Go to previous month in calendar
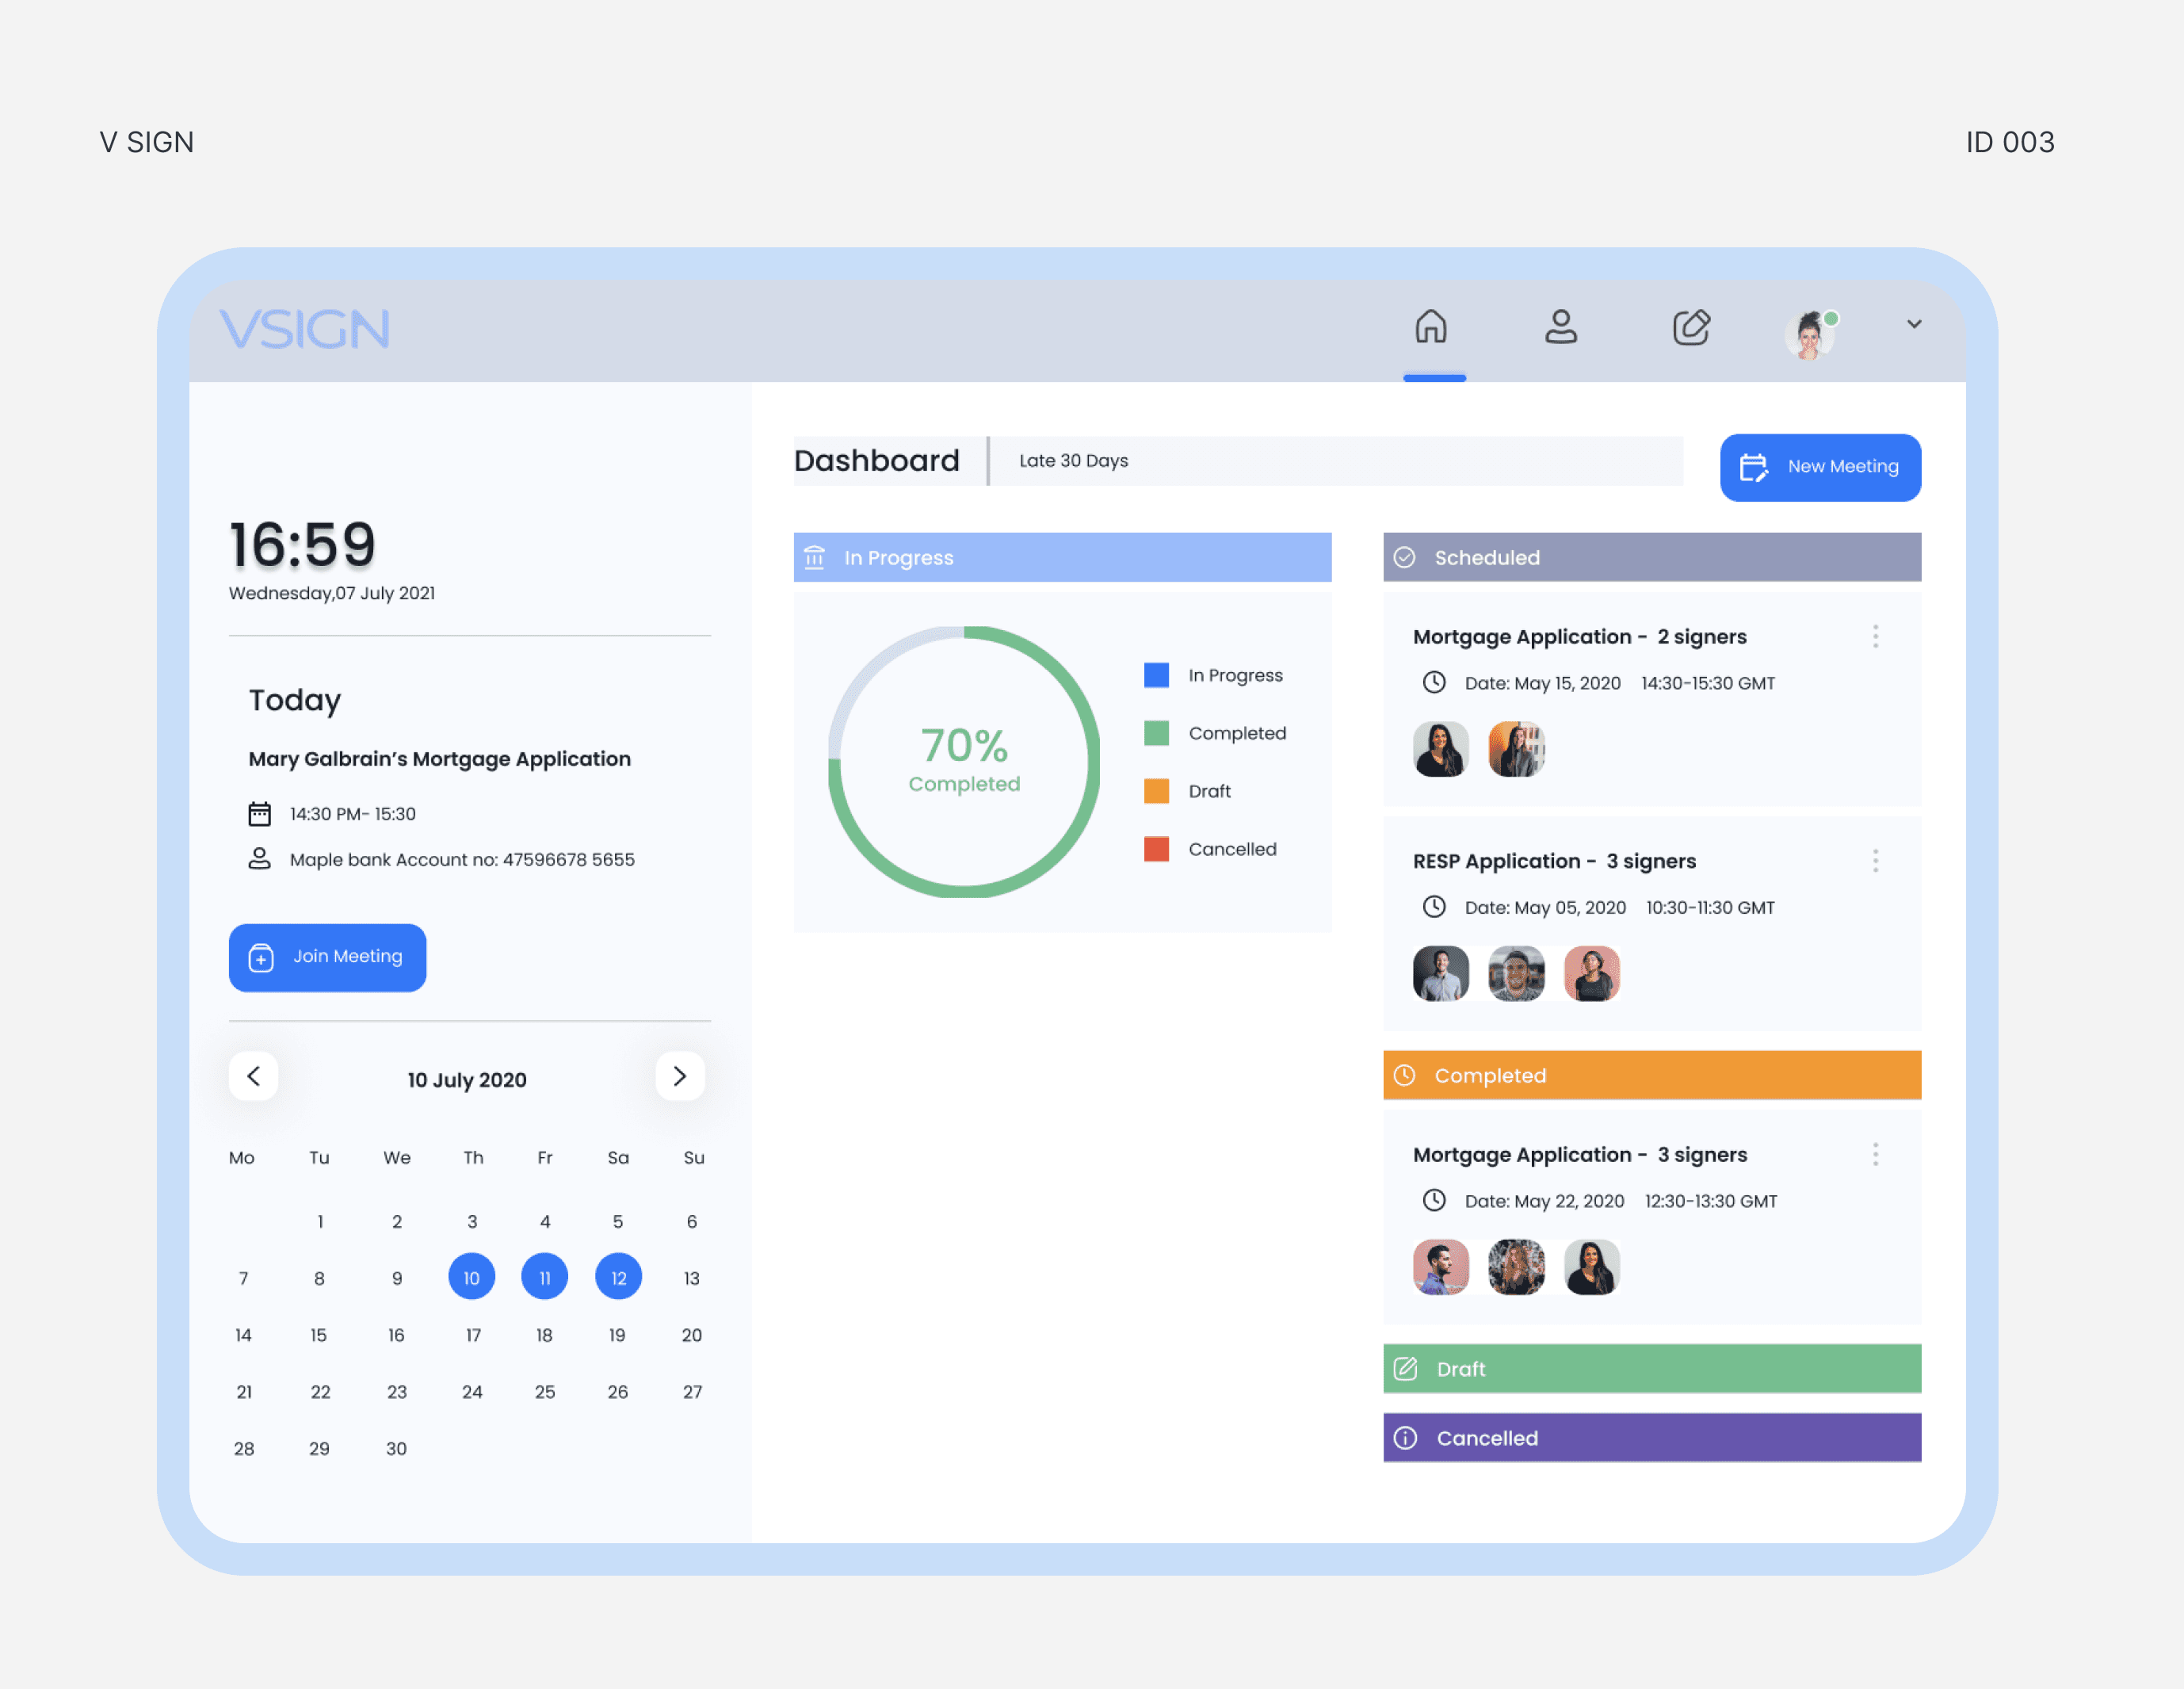The width and height of the screenshot is (2184, 1689). click(254, 1077)
